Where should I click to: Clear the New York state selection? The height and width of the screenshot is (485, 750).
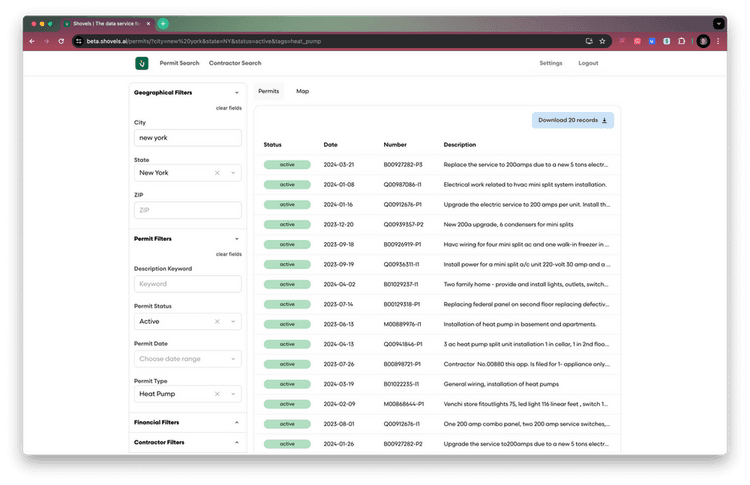(217, 173)
